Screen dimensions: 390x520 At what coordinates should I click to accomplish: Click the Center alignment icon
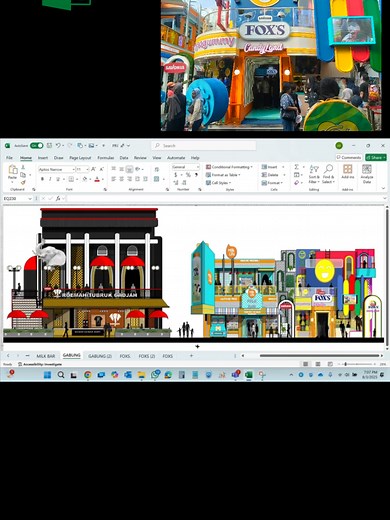click(x=122, y=179)
